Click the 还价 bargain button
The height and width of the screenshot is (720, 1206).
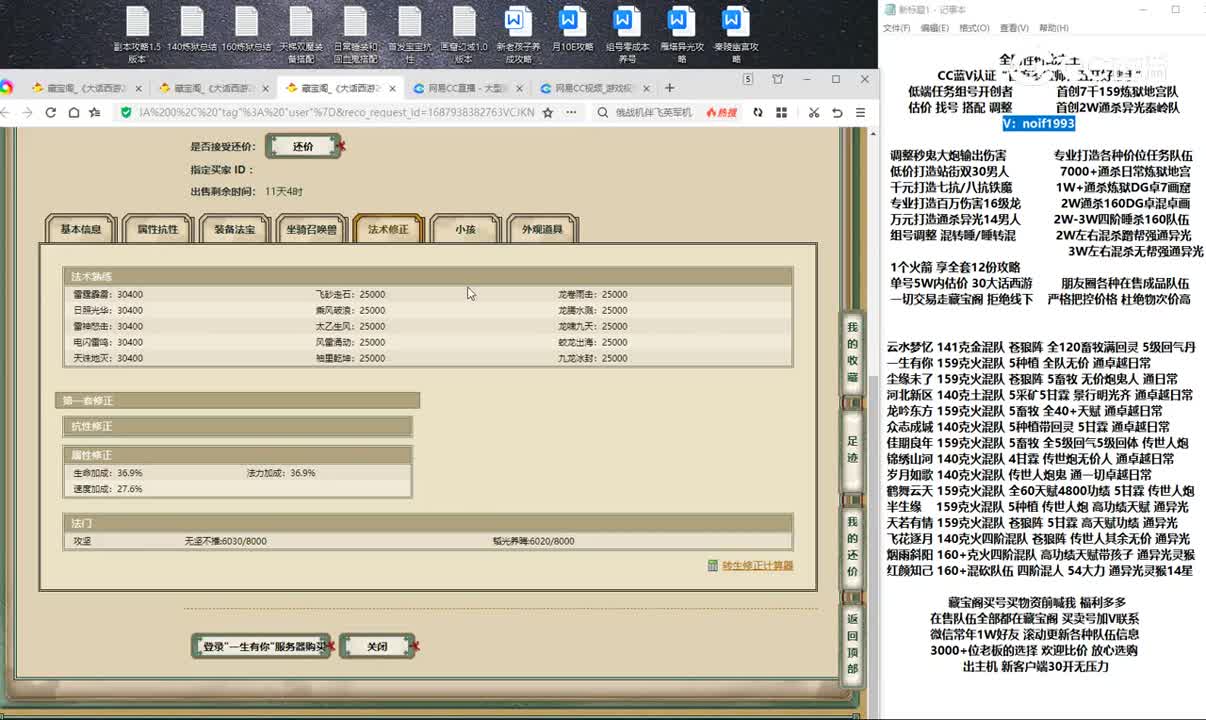[x=302, y=146]
